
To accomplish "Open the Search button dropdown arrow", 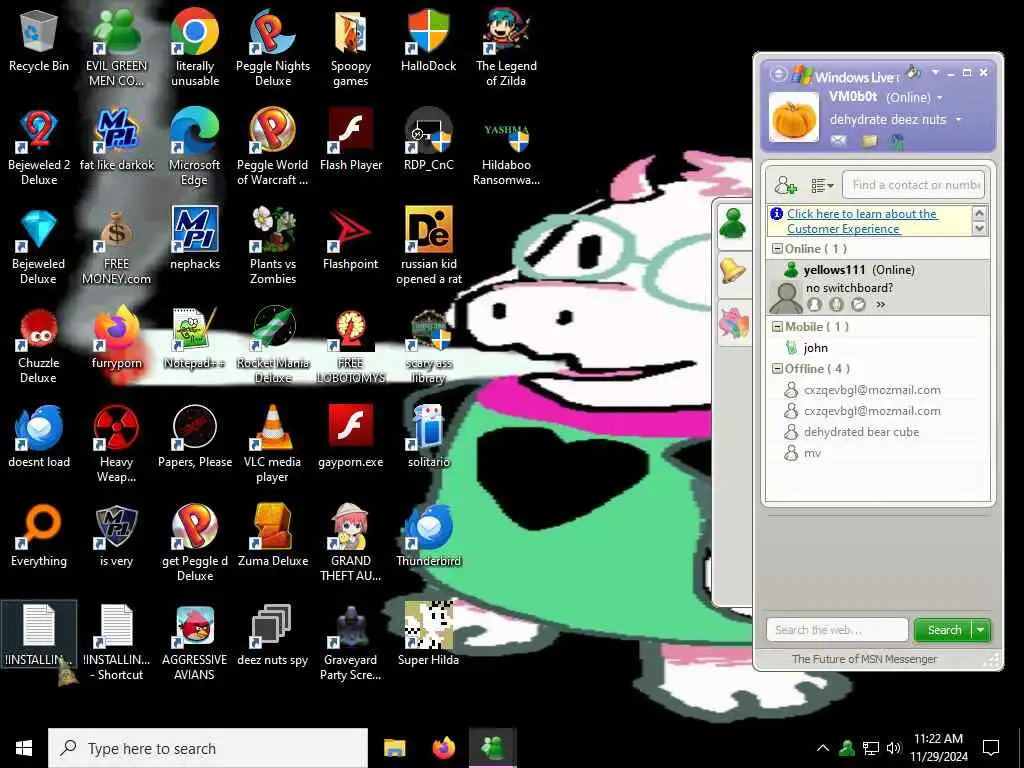I will pos(980,630).
